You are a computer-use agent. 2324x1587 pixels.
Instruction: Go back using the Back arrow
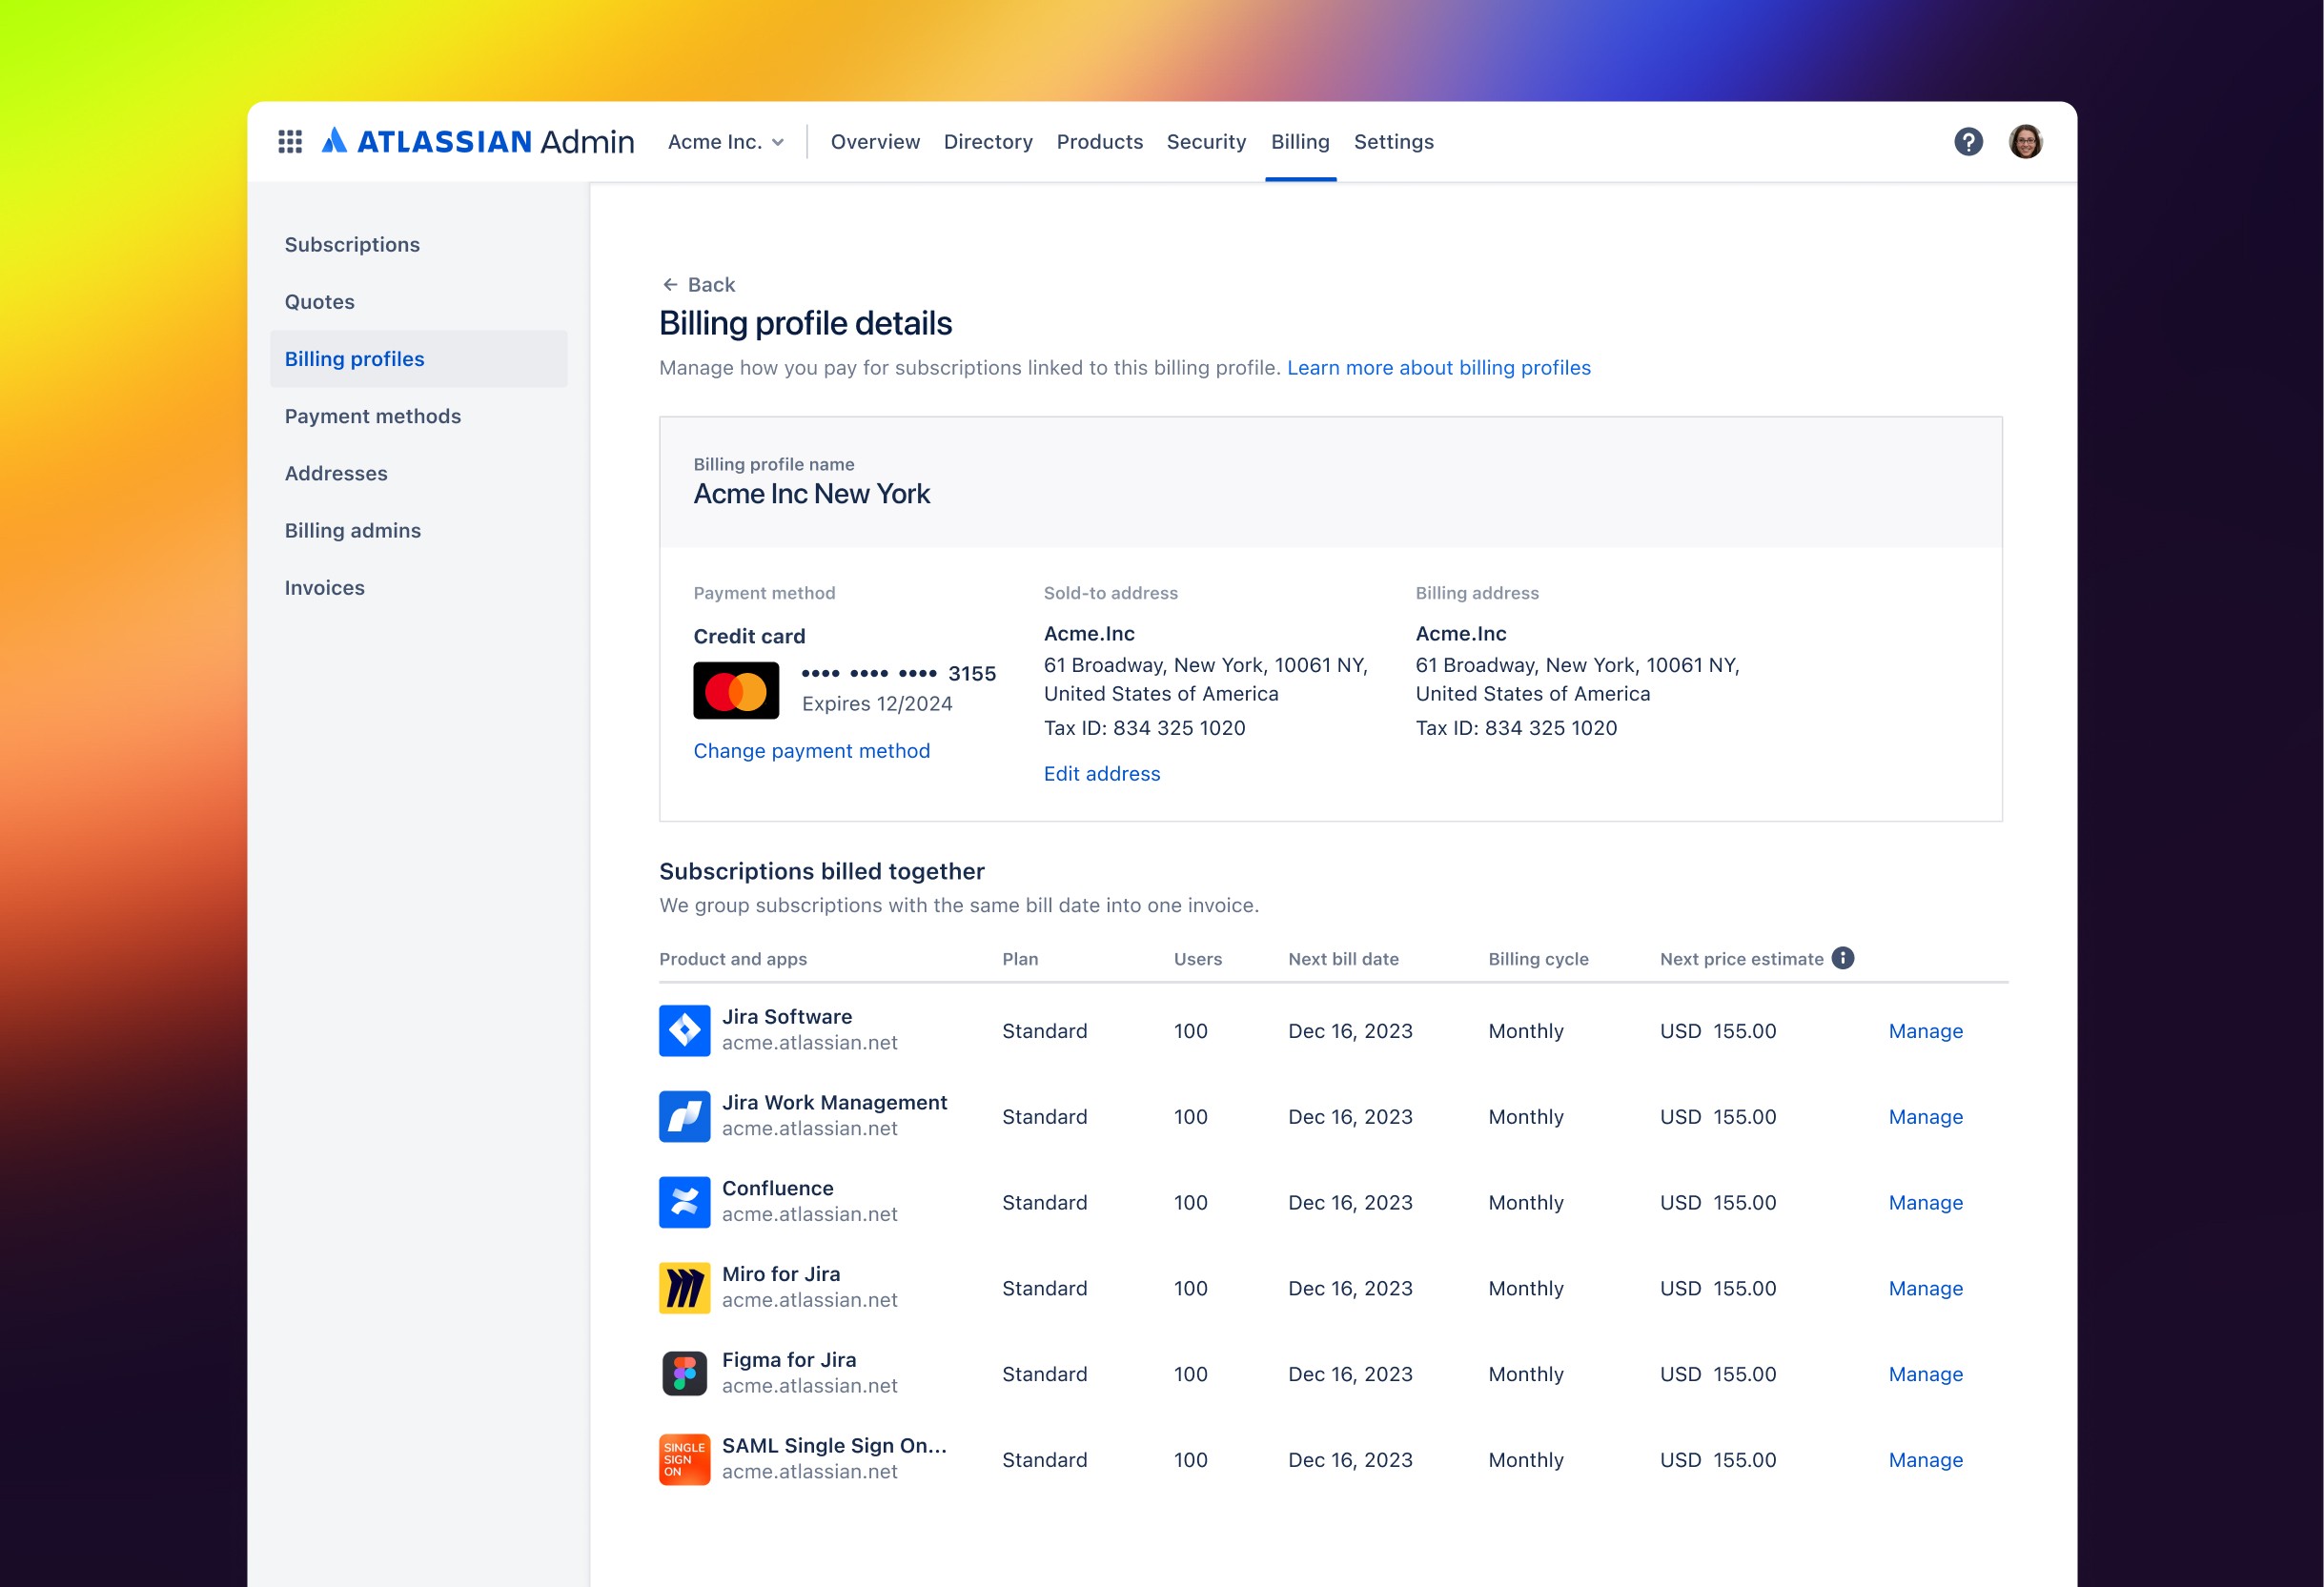699,285
